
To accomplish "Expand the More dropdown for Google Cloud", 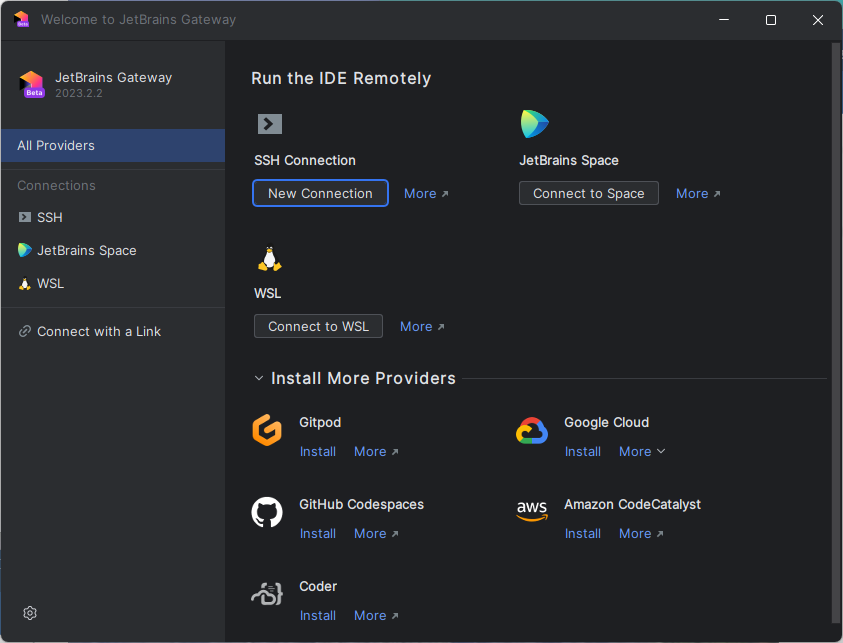I will click(642, 452).
